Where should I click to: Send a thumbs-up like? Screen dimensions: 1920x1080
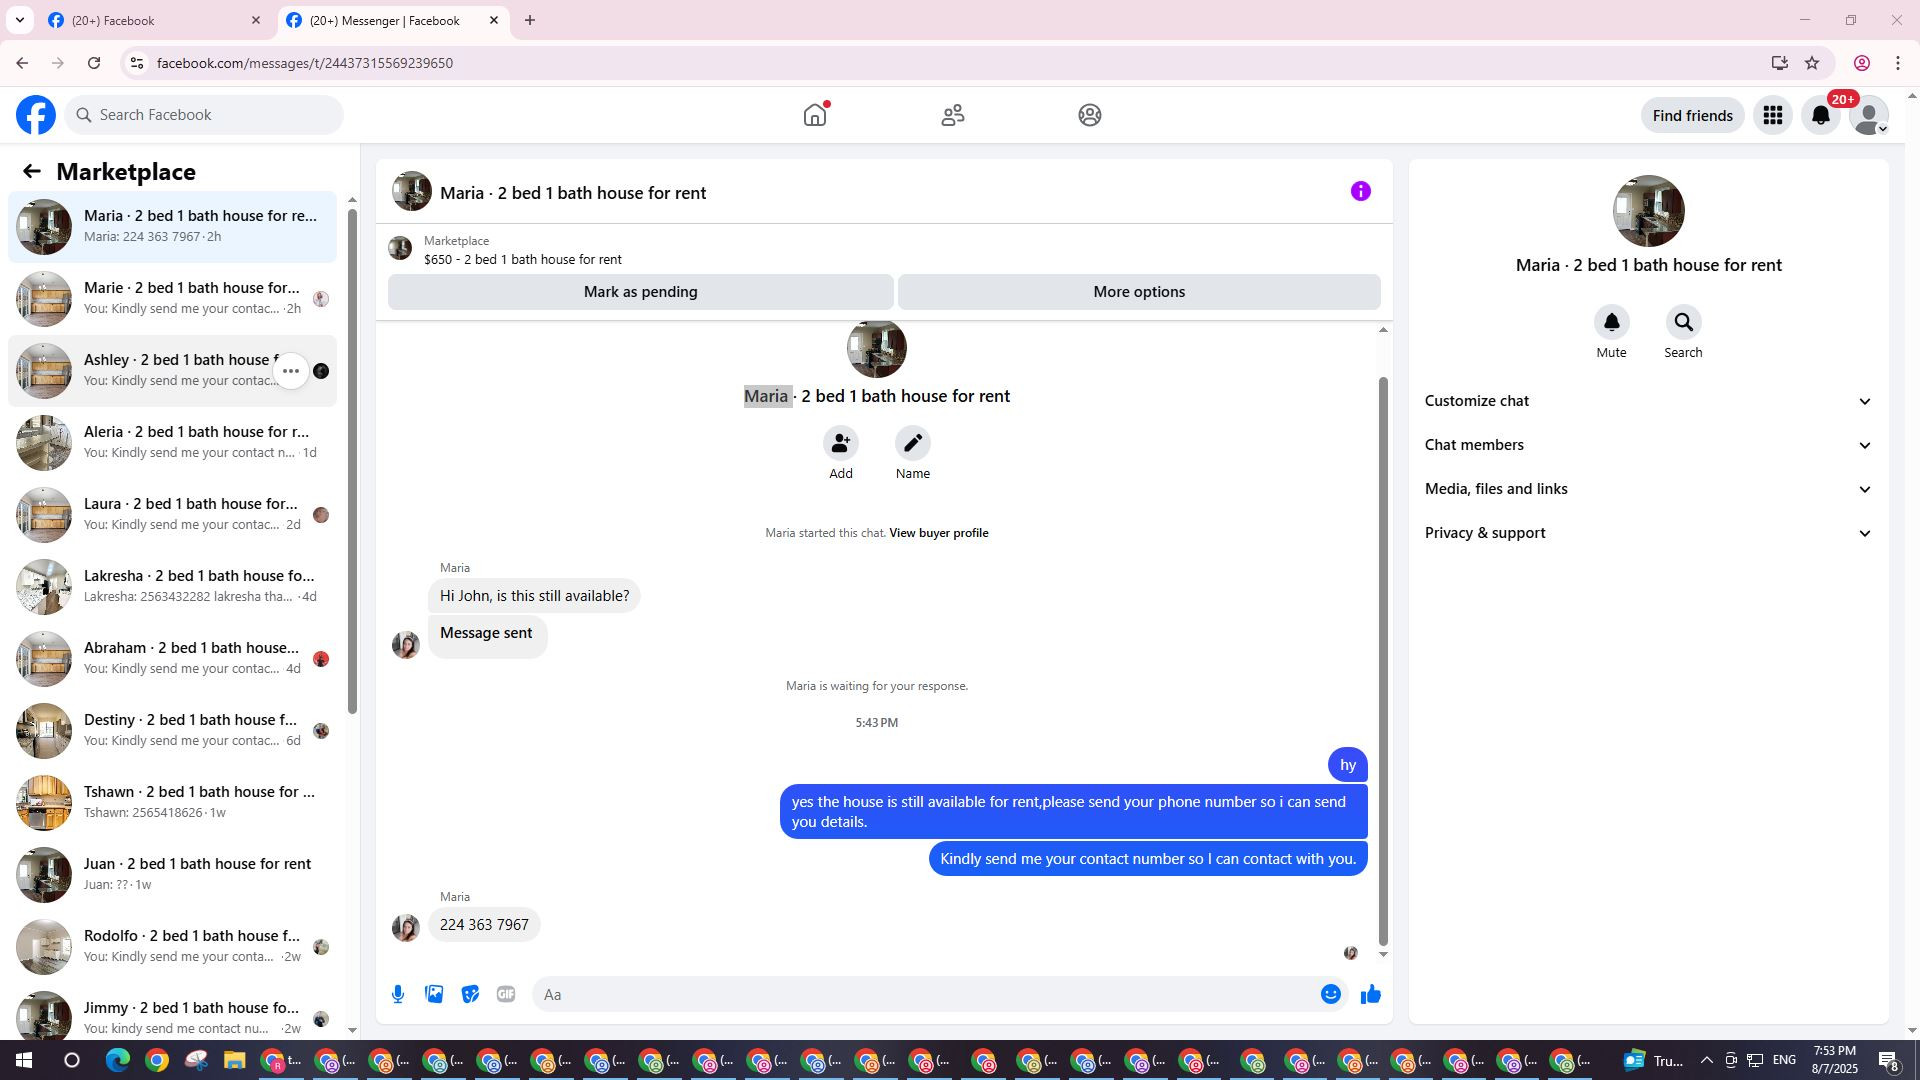coord(1371,994)
